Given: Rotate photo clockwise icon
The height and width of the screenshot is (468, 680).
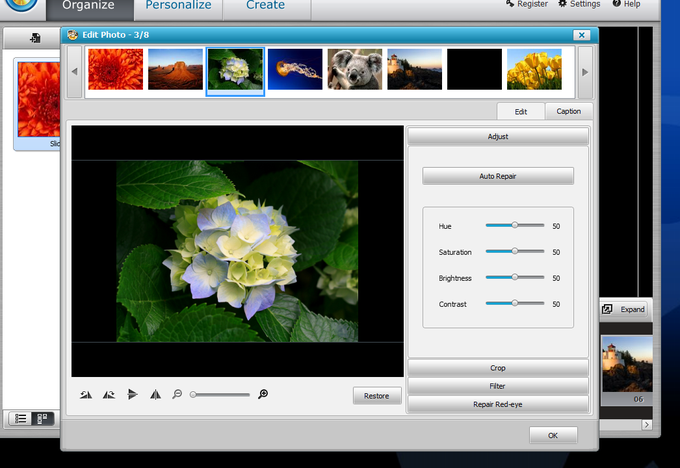Looking at the screenshot, I should pos(109,395).
